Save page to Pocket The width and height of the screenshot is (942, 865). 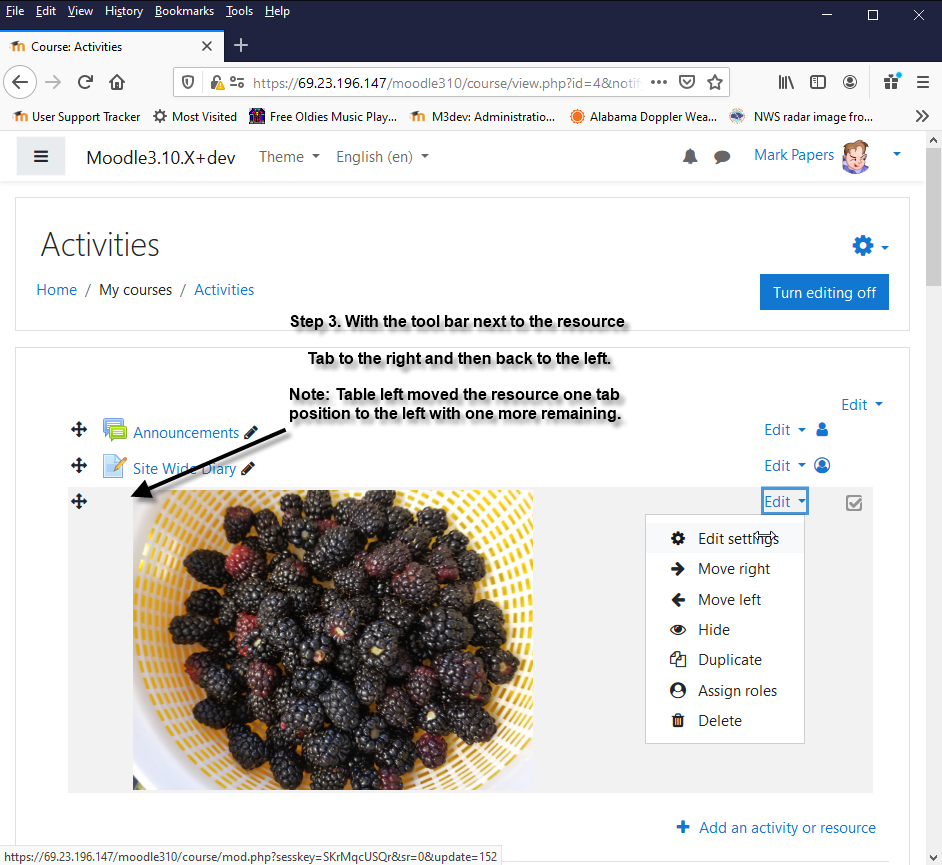pos(687,82)
